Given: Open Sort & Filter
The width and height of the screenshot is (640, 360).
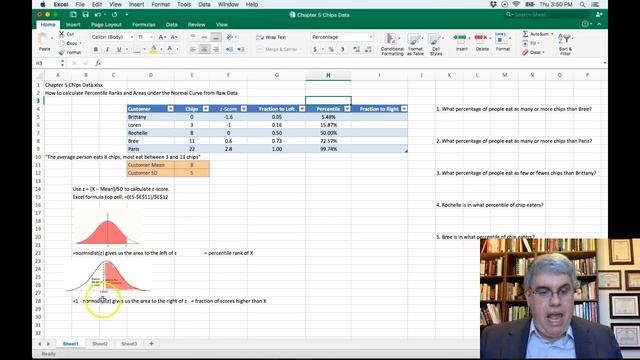Looking at the screenshot, I should (565, 44).
